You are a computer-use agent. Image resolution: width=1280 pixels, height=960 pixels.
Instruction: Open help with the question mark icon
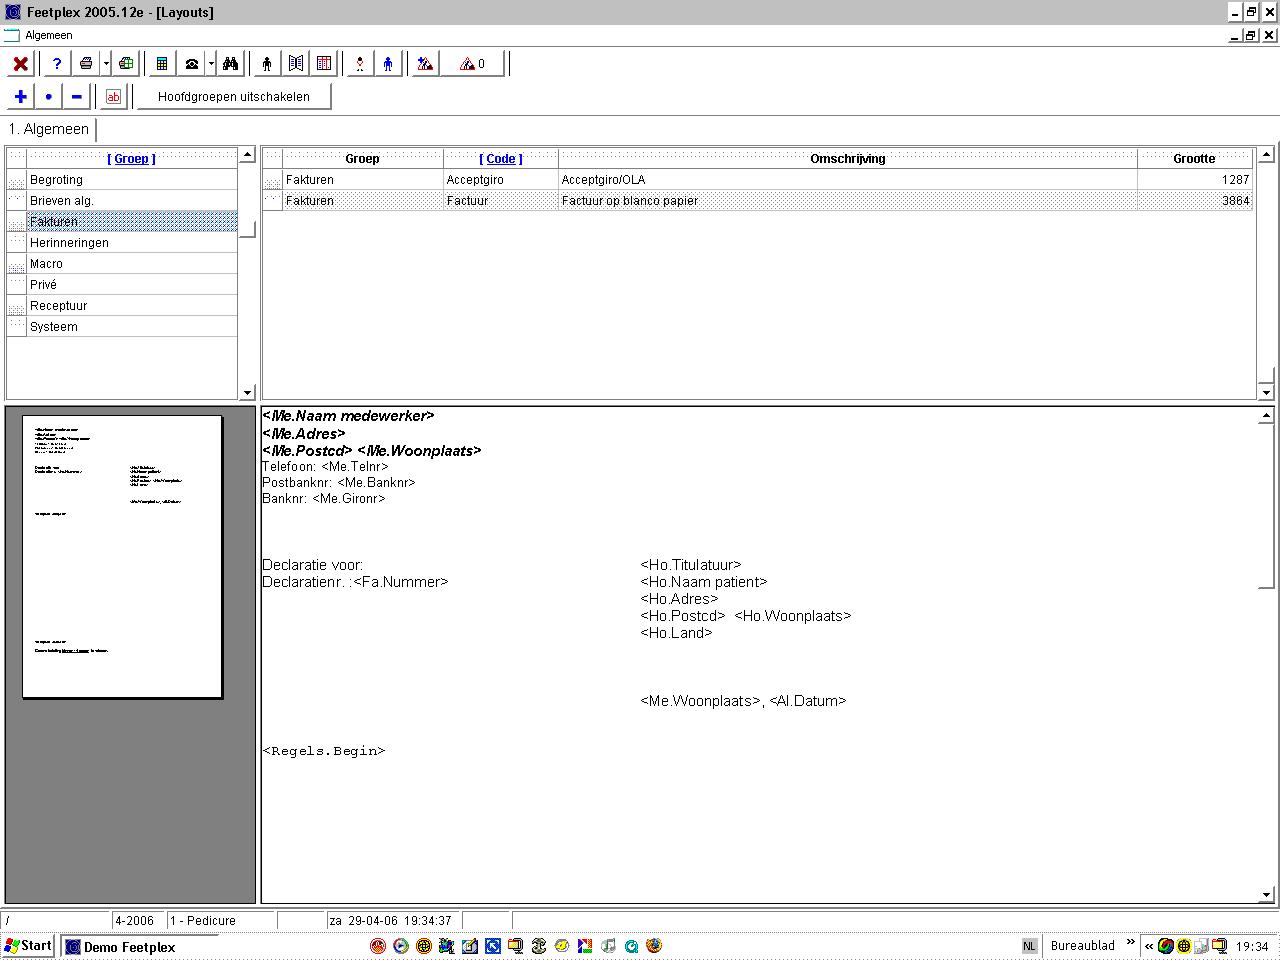[57, 64]
